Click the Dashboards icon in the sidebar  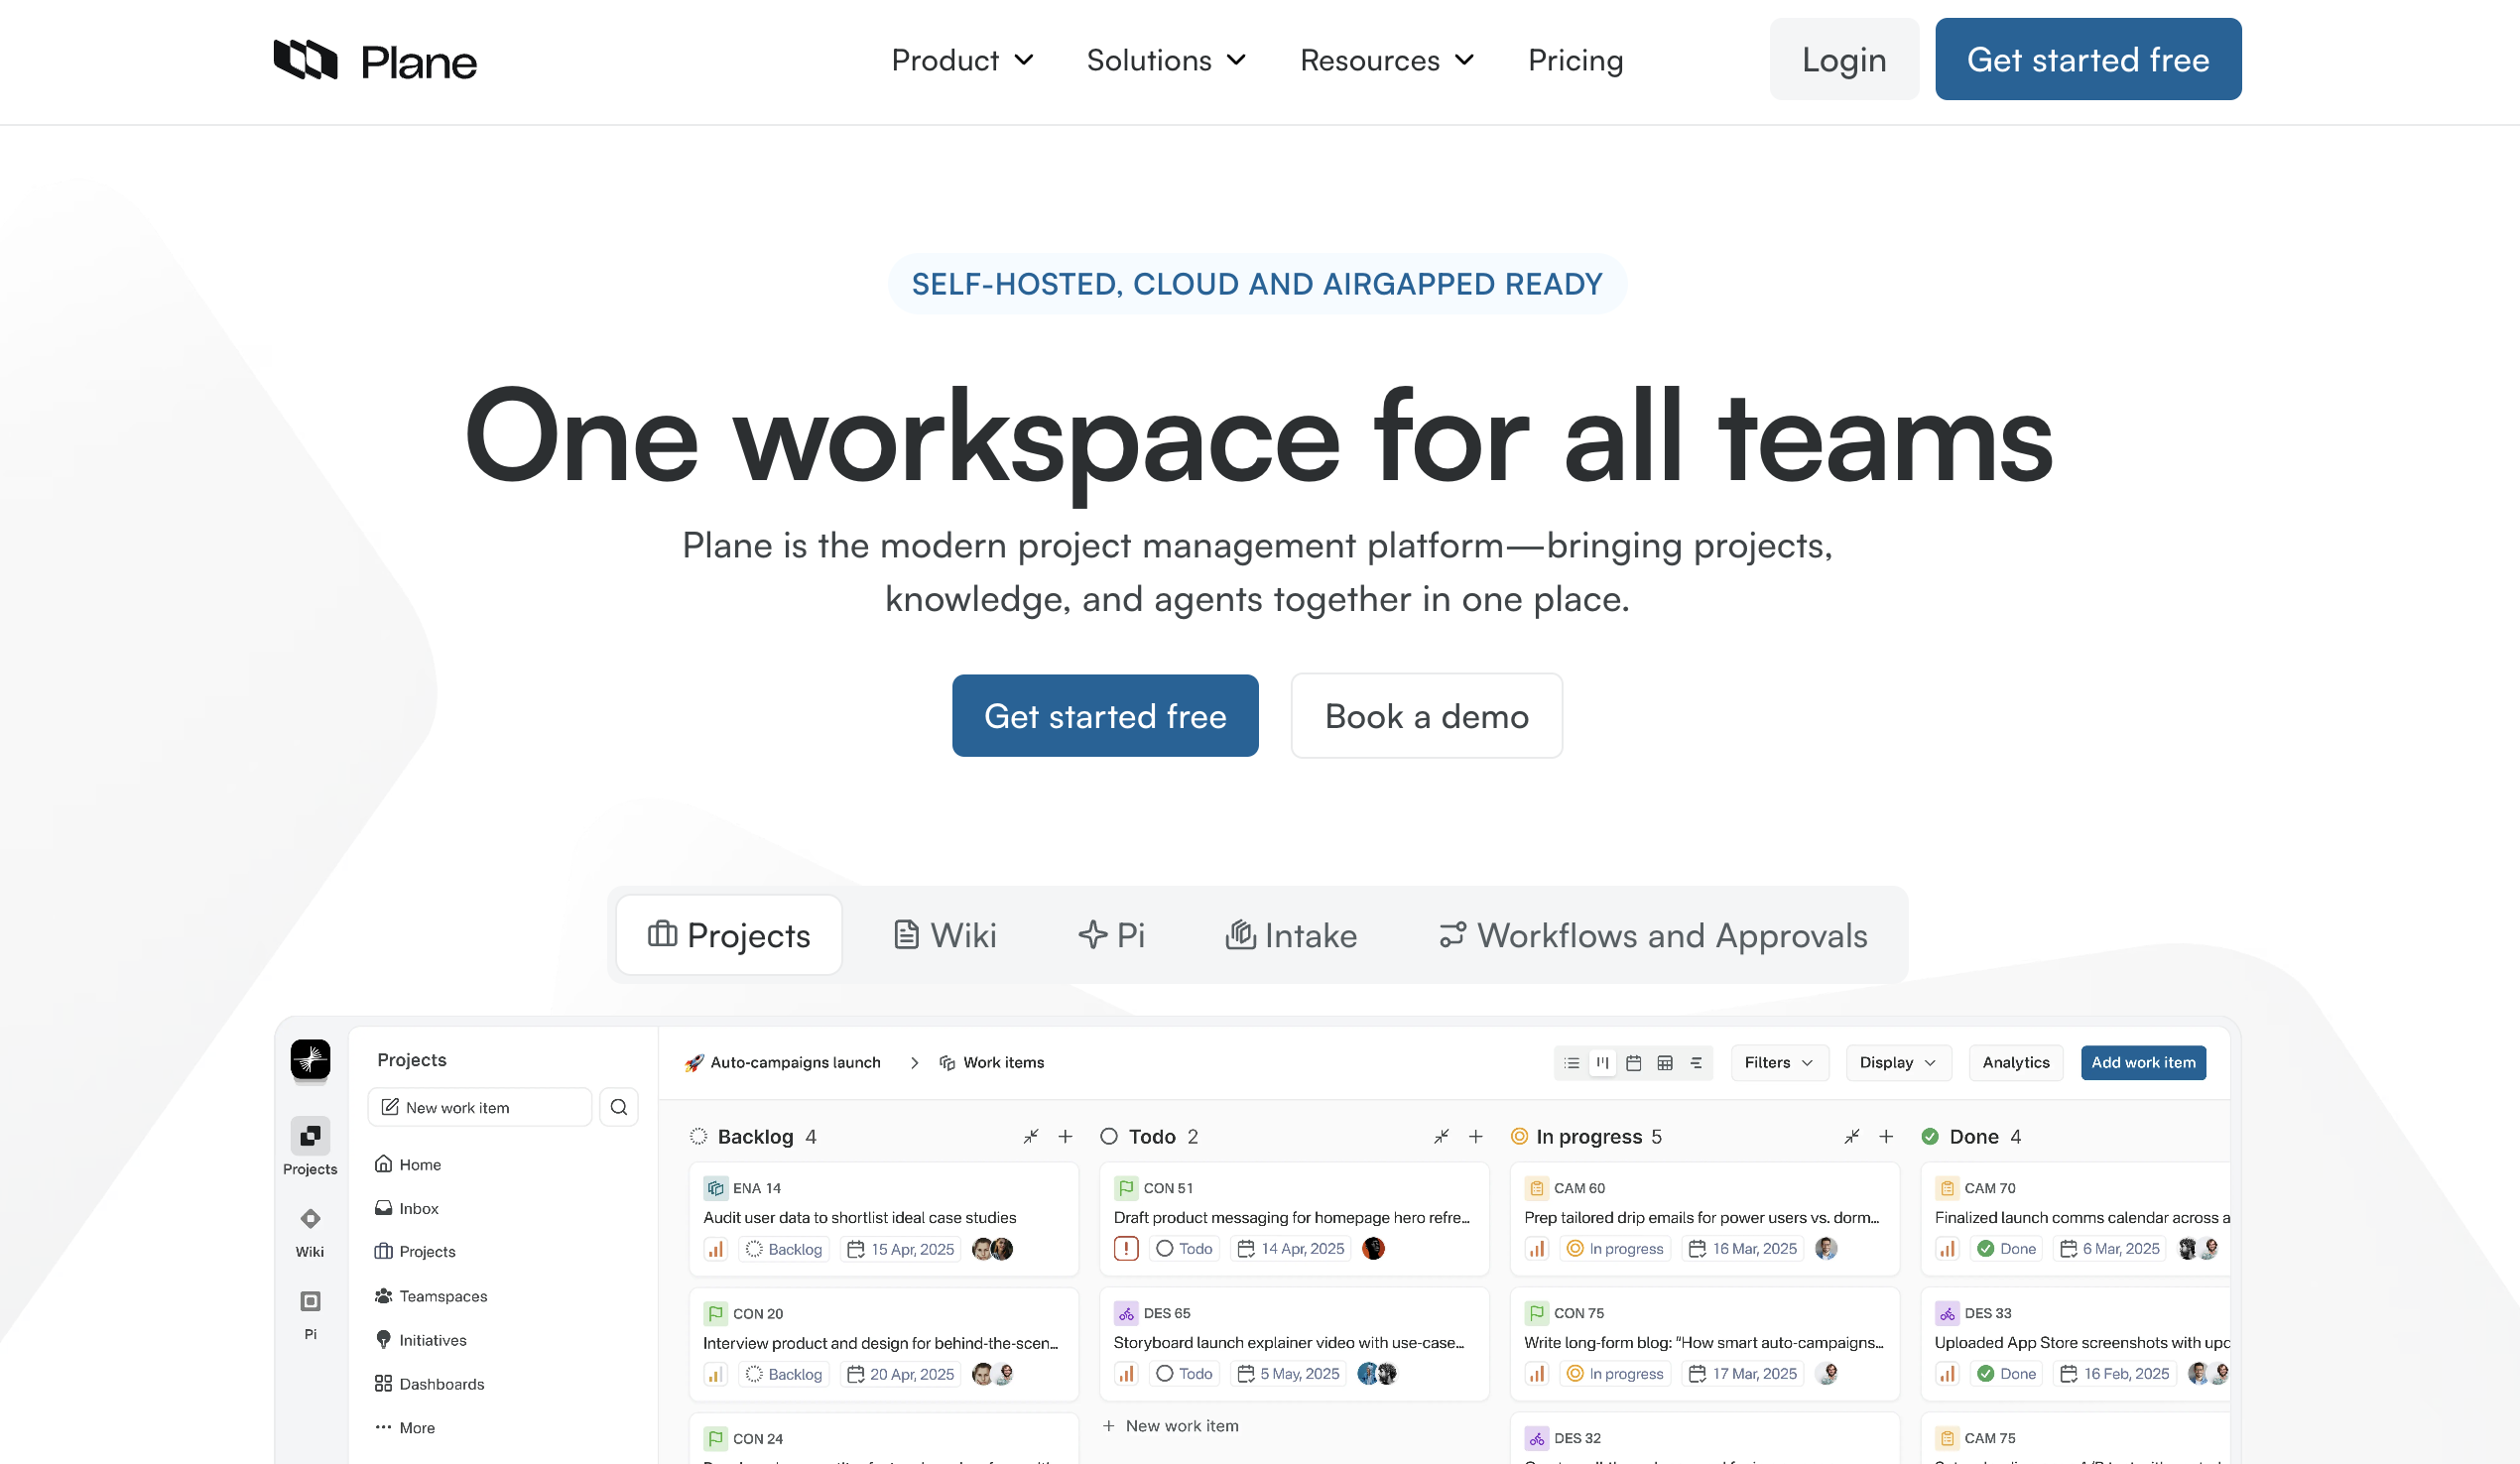click(384, 1383)
